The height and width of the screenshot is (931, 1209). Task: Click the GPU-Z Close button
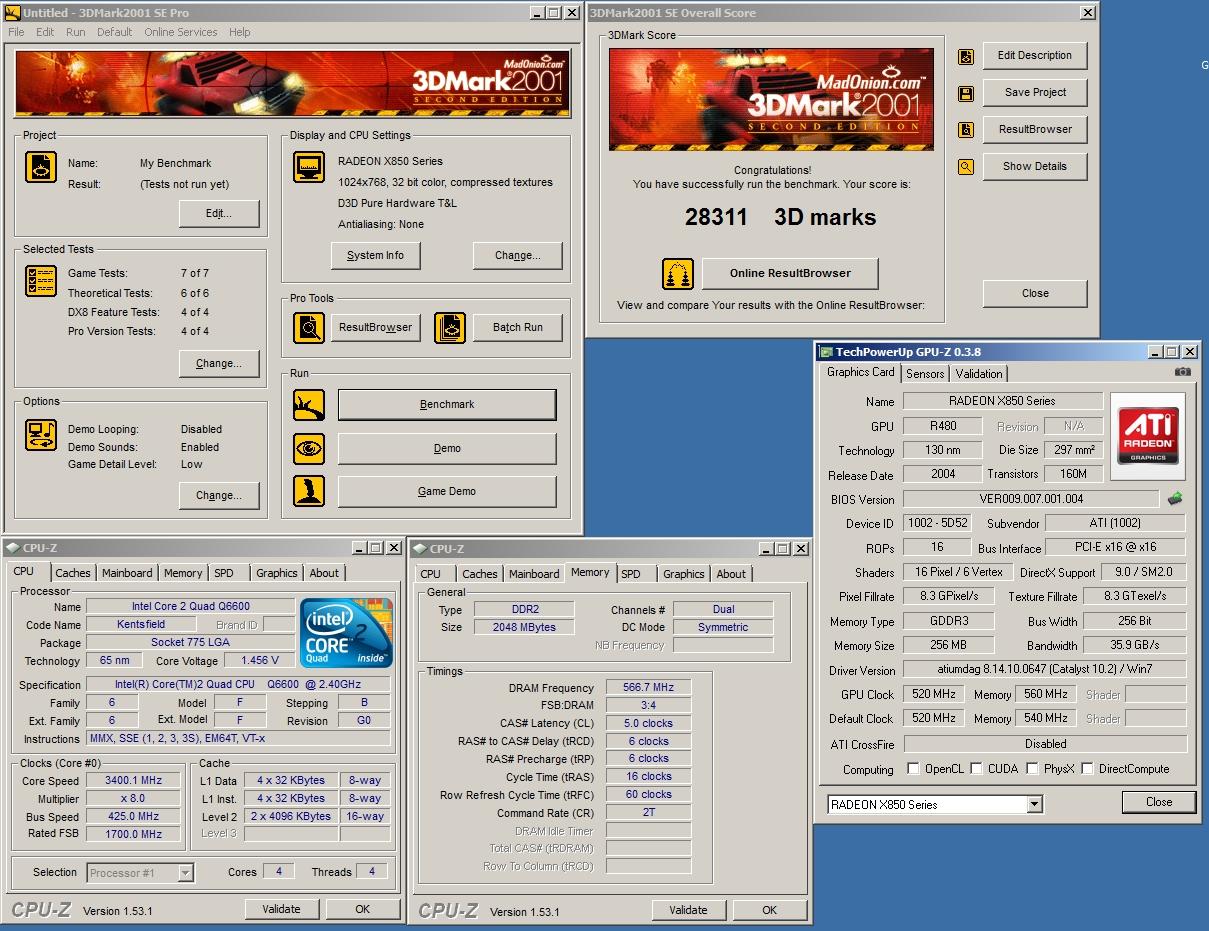[x=1159, y=802]
